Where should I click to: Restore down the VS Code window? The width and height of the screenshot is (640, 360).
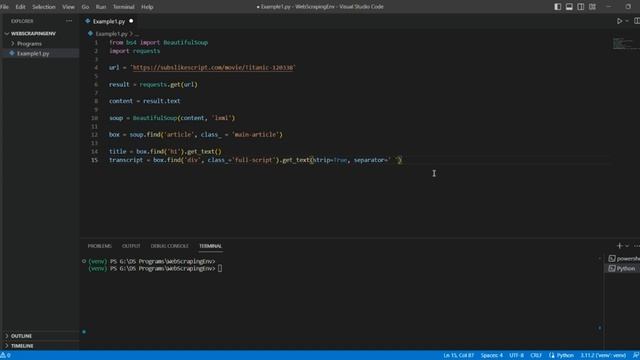click(x=628, y=7)
